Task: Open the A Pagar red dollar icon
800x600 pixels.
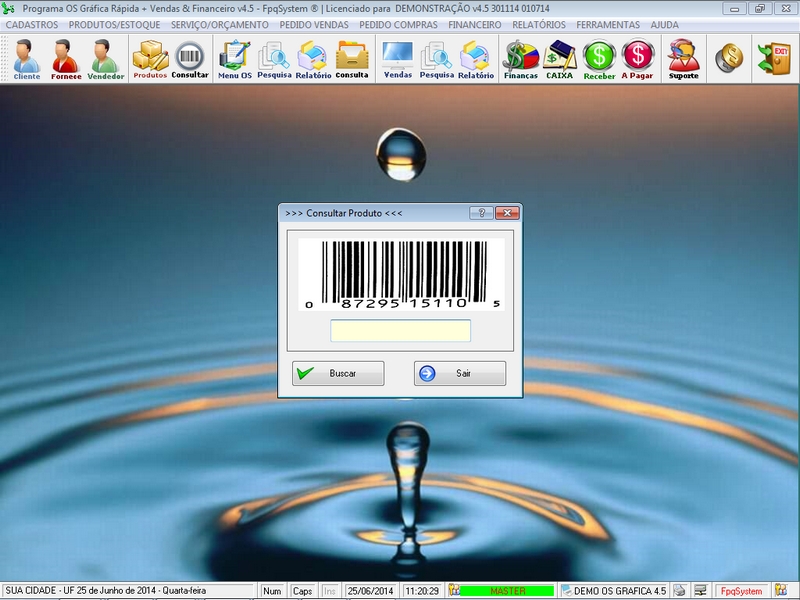Action: click(638, 59)
